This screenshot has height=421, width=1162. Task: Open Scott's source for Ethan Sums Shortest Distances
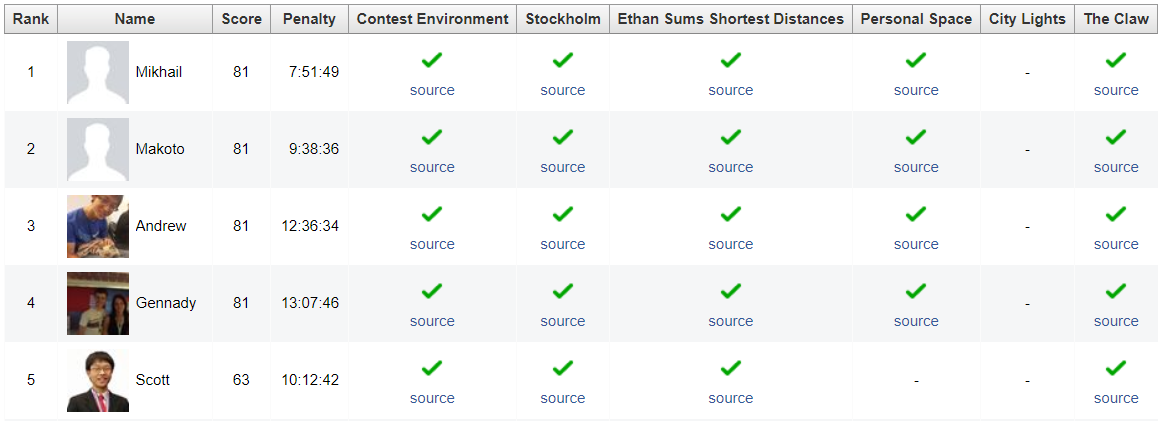[x=731, y=398]
